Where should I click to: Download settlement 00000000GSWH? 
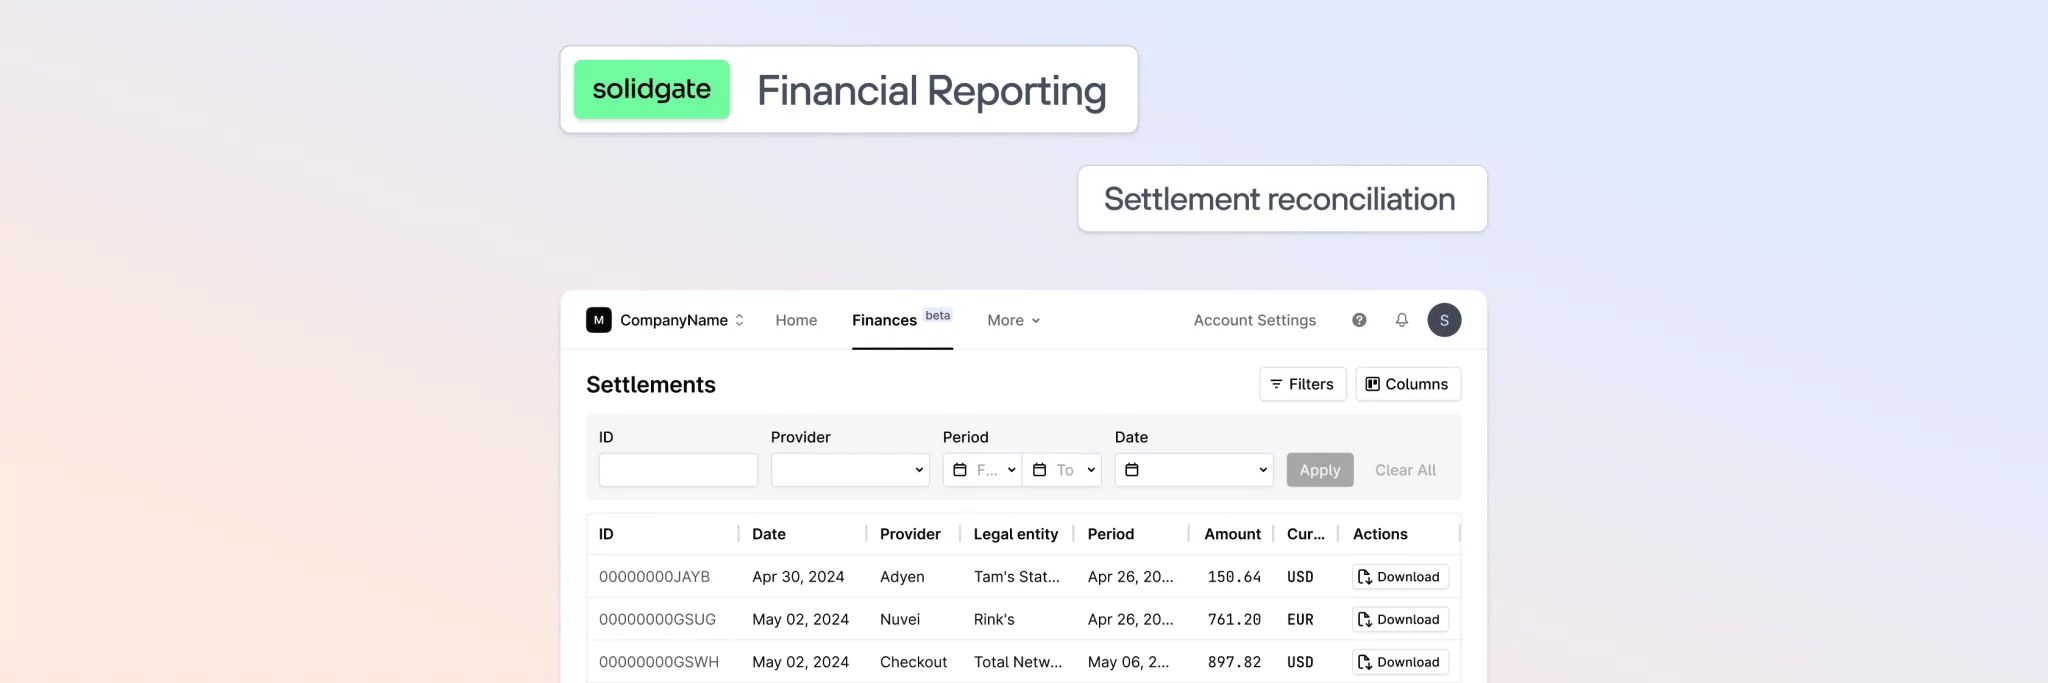point(1400,662)
